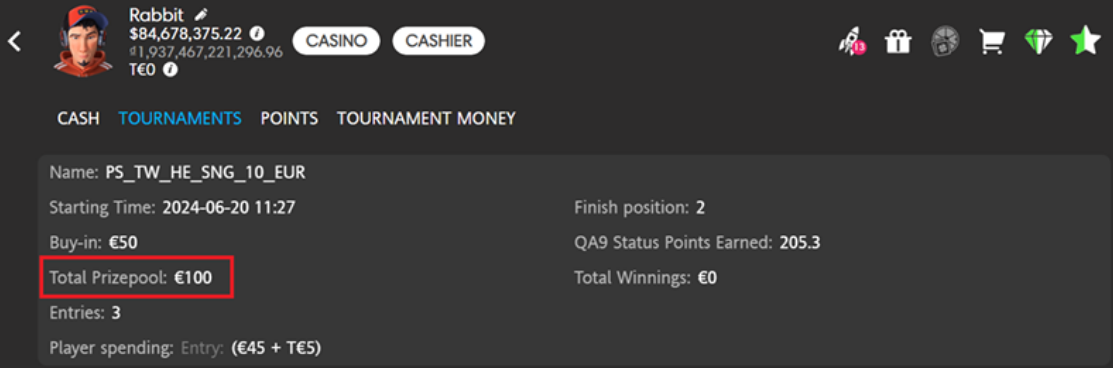This screenshot has height=368, width=1113.
Task: Open the CASHIER button
Action: 438,41
